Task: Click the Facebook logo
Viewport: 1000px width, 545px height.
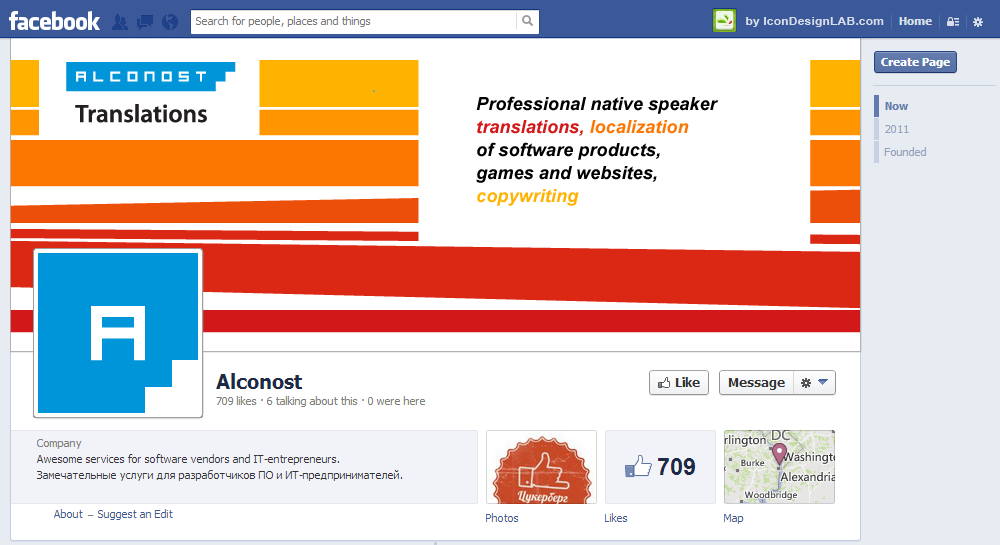Action: [x=54, y=21]
